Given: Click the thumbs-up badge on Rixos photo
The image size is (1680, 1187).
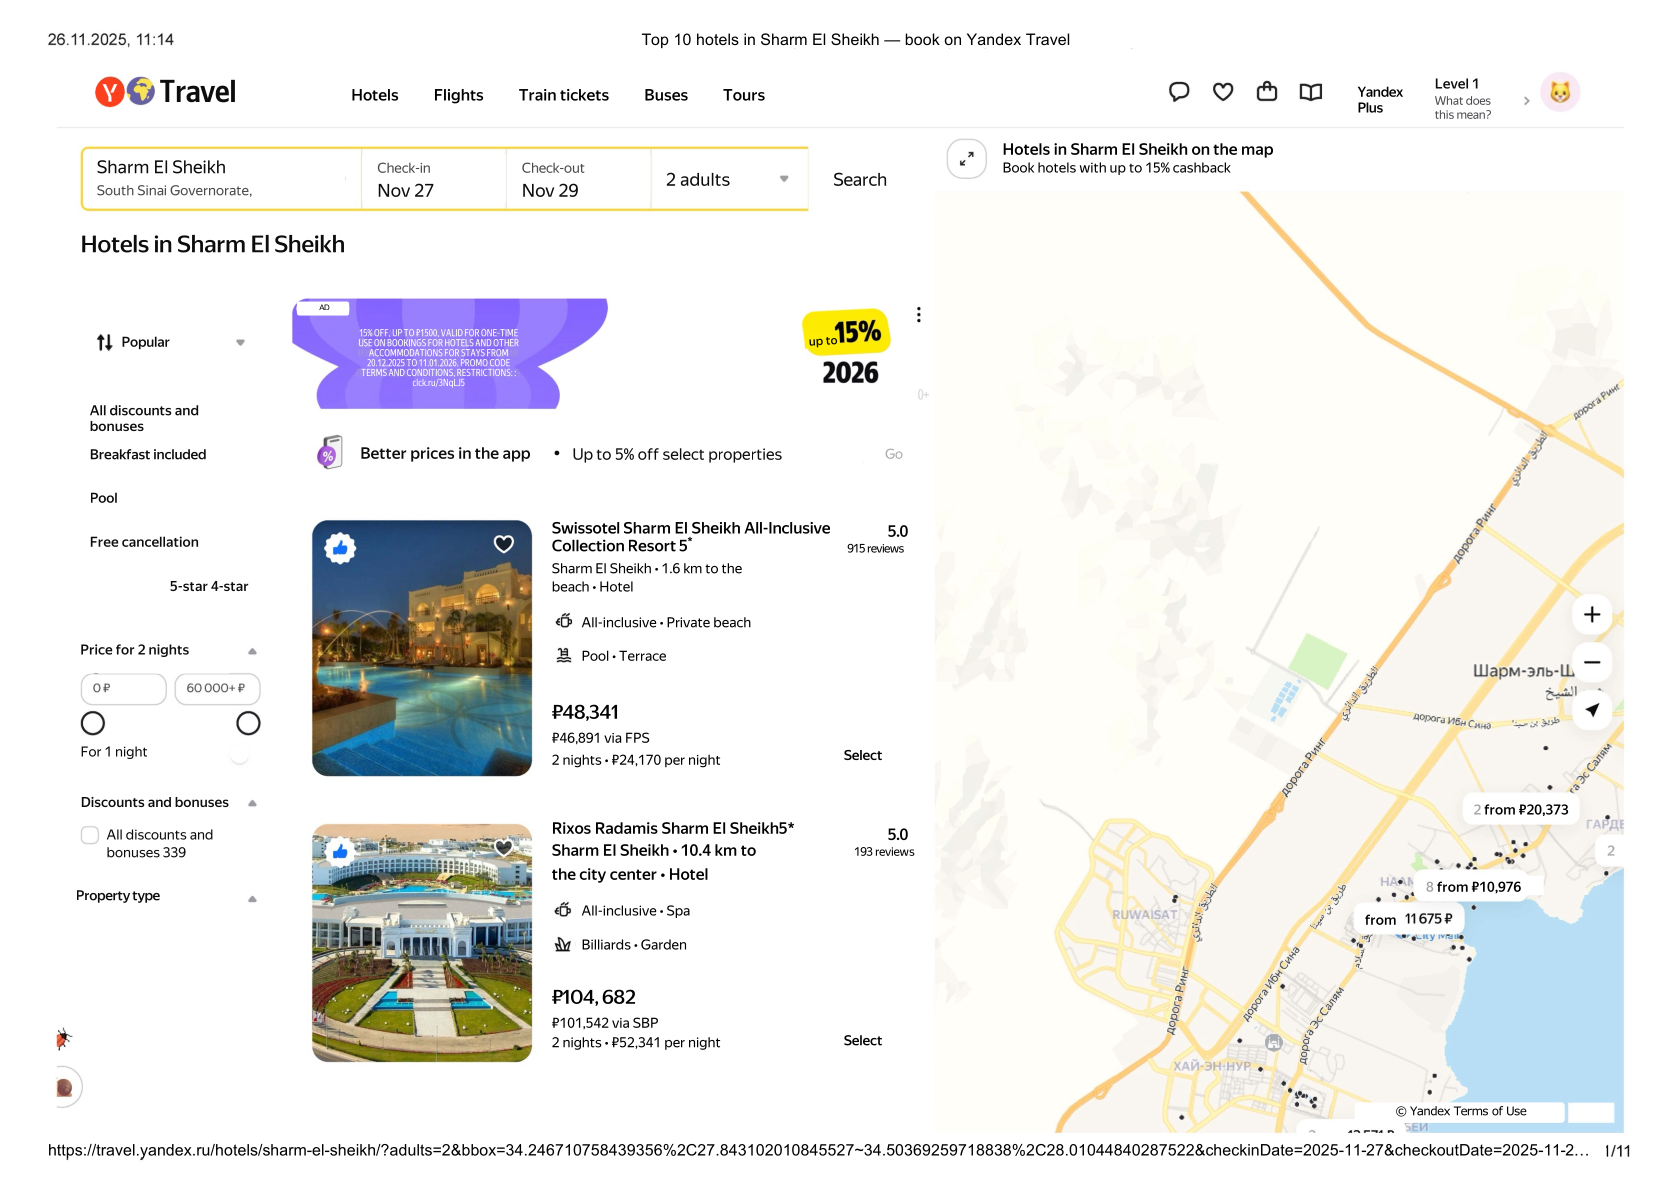Looking at the screenshot, I should point(341,852).
